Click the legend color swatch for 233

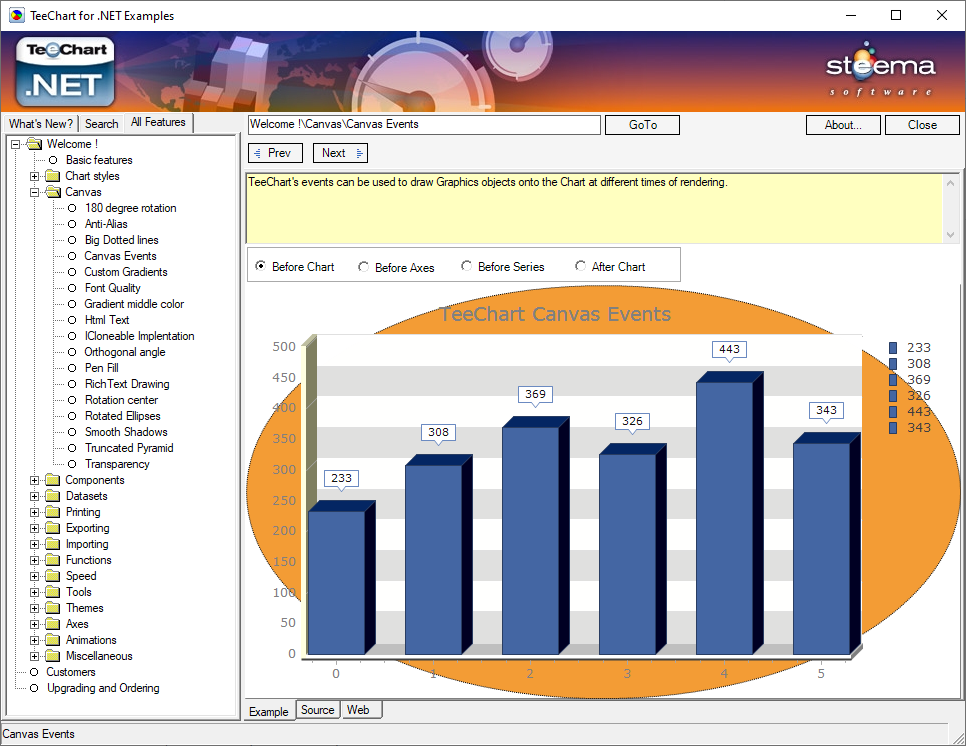click(x=893, y=348)
